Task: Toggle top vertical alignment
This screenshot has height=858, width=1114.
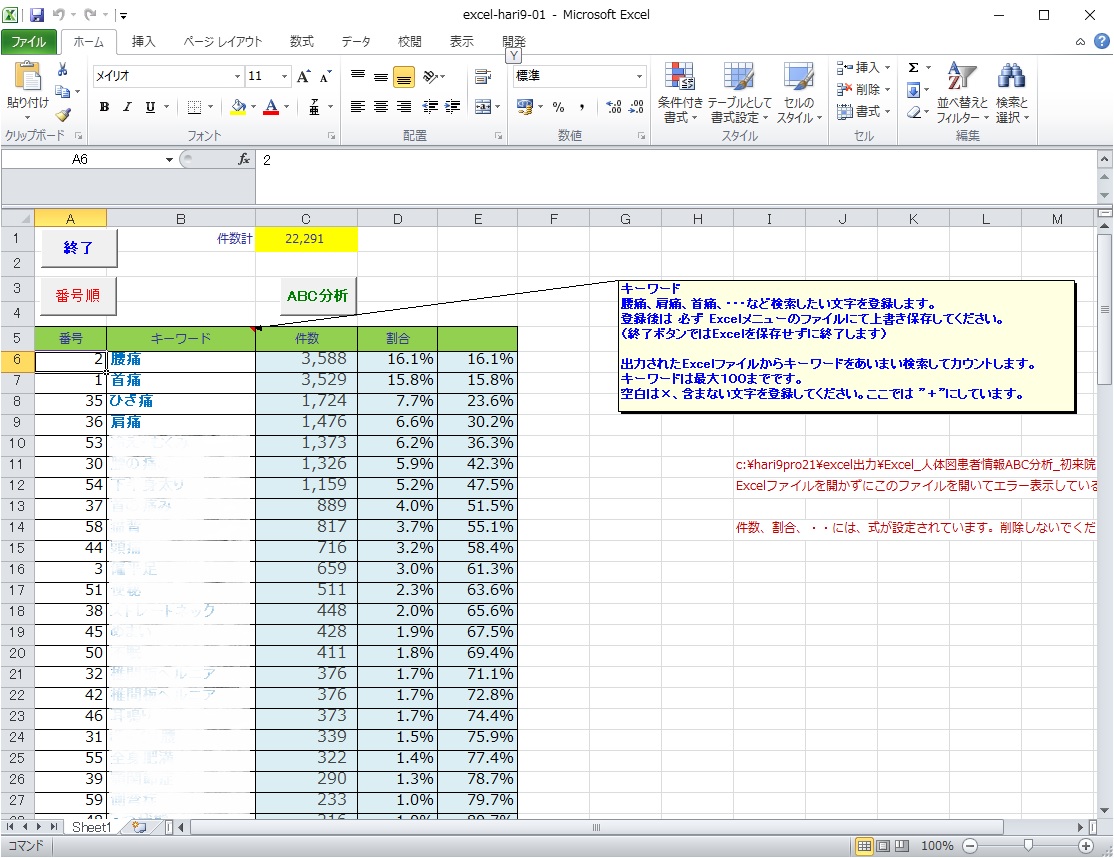Action: click(x=358, y=77)
